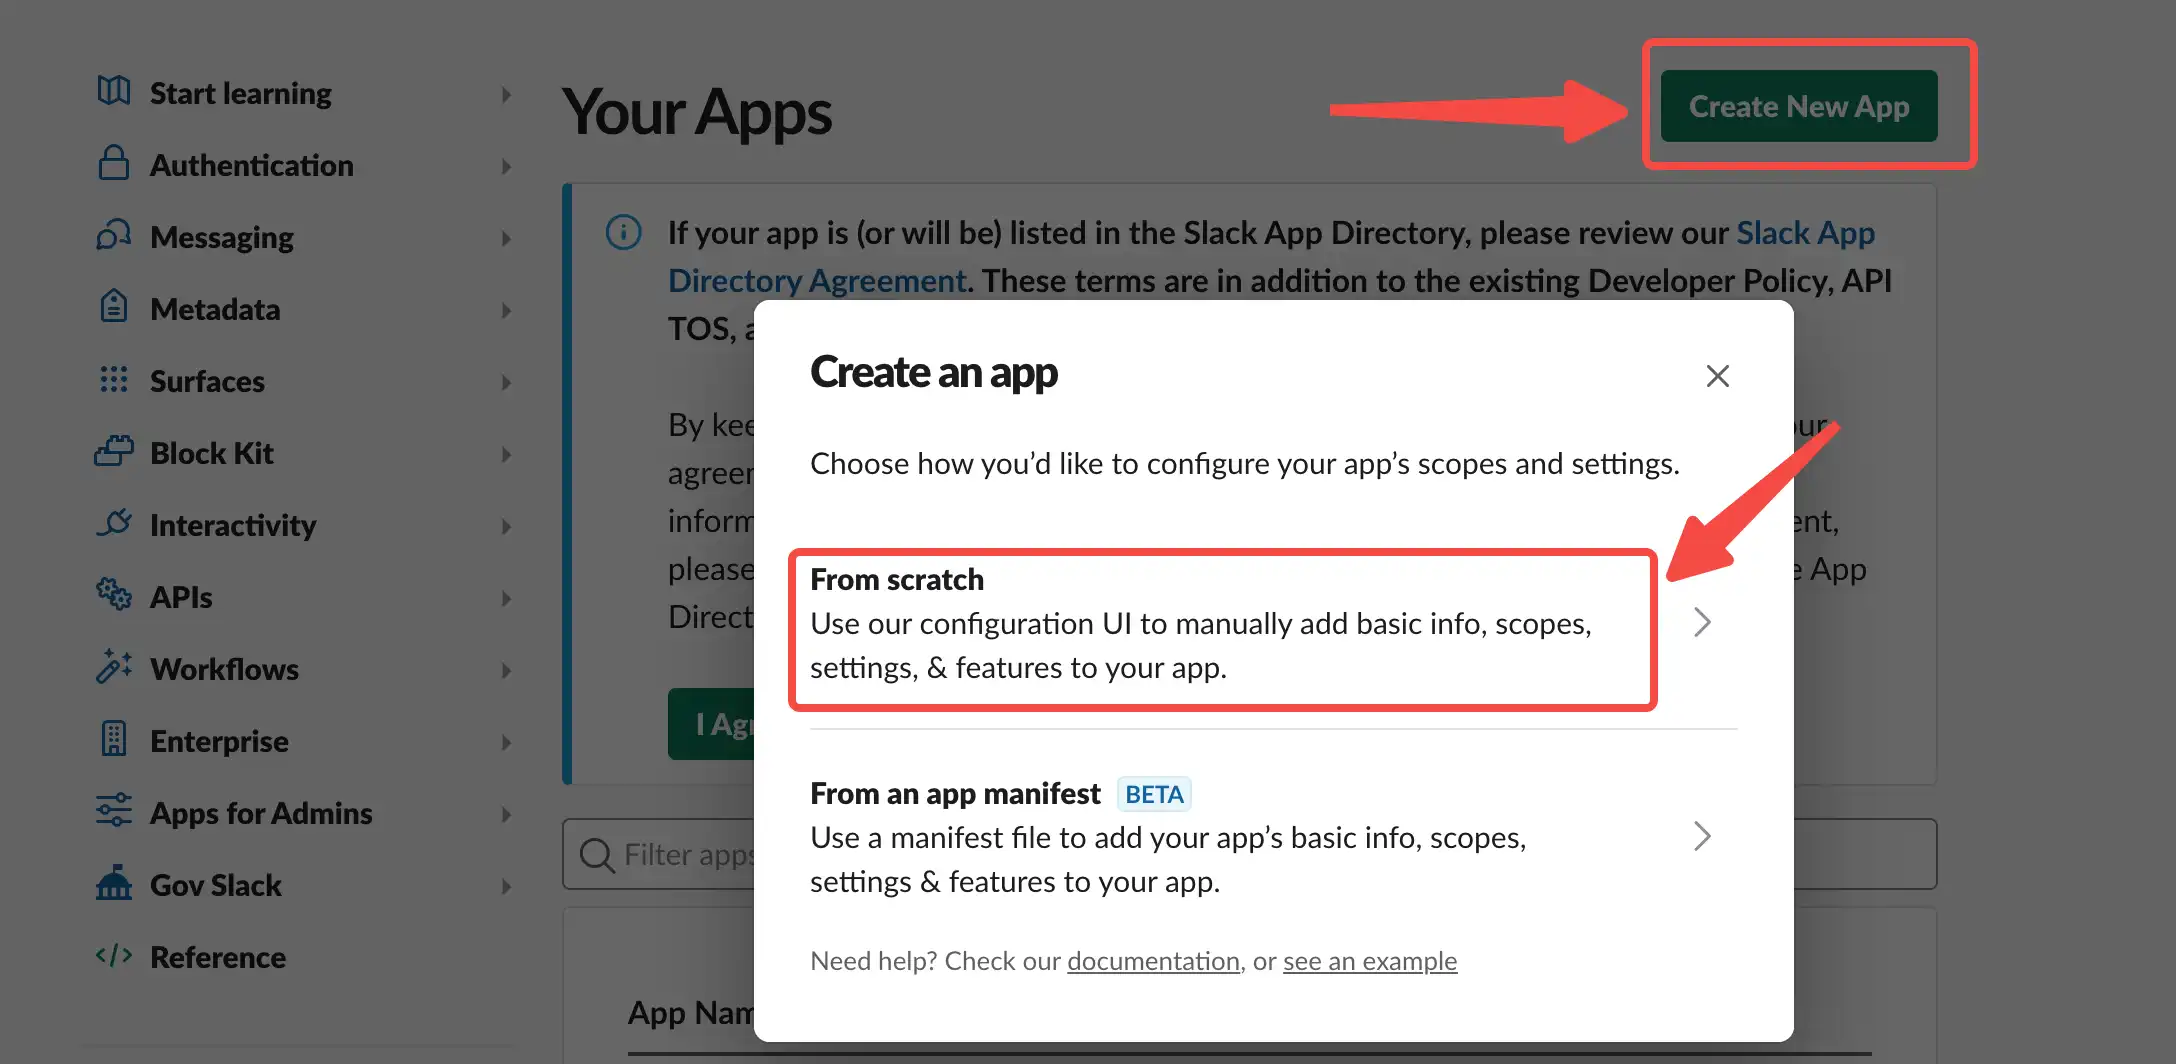Close the Create an app dialog
2176x1064 pixels.
(x=1718, y=376)
